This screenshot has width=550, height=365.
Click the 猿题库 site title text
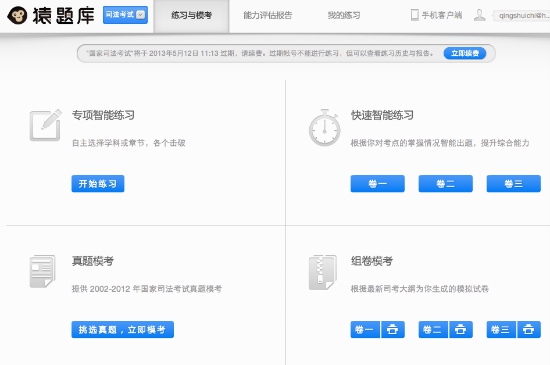63,16
